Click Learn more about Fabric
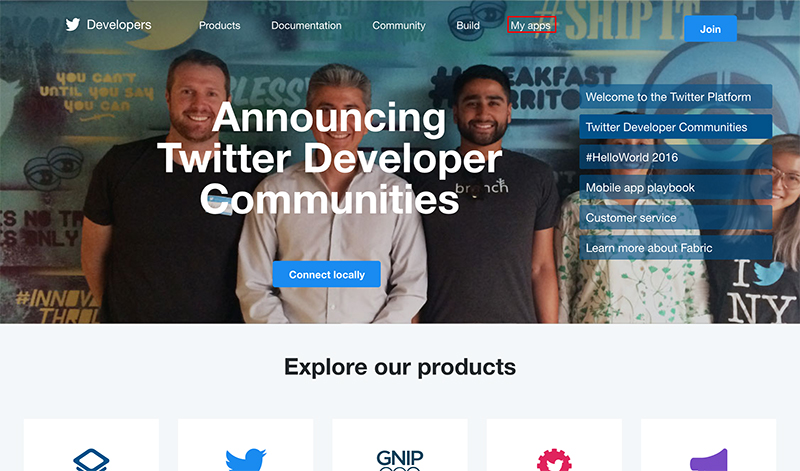The width and height of the screenshot is (800, 471). (676, 247)
